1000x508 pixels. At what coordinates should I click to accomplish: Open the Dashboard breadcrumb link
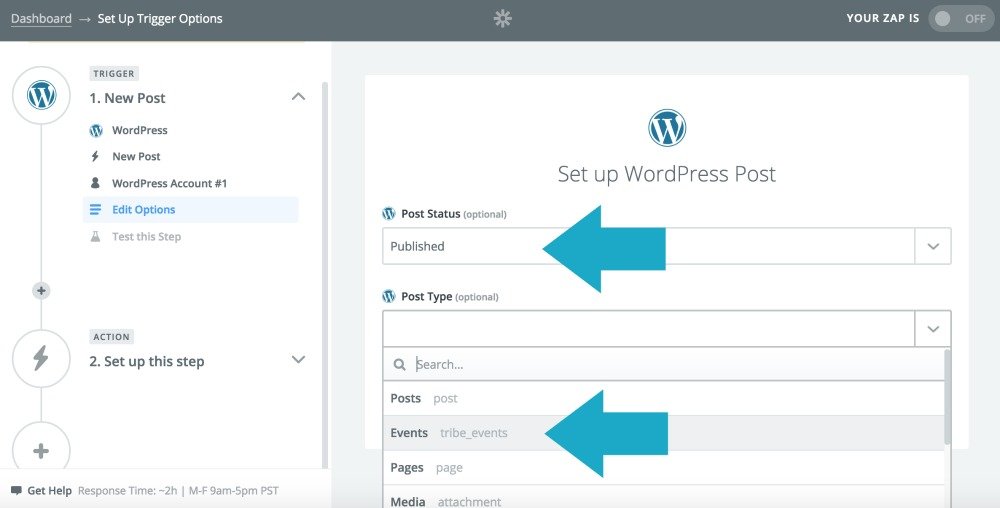pos(41,18)
